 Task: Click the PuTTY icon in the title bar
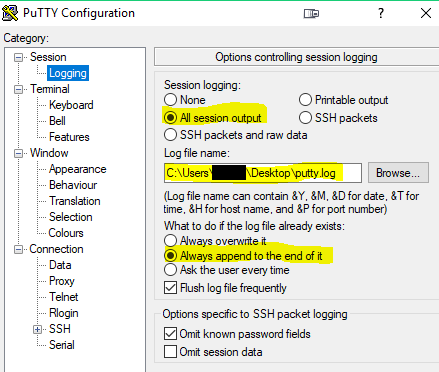point(10,13)
